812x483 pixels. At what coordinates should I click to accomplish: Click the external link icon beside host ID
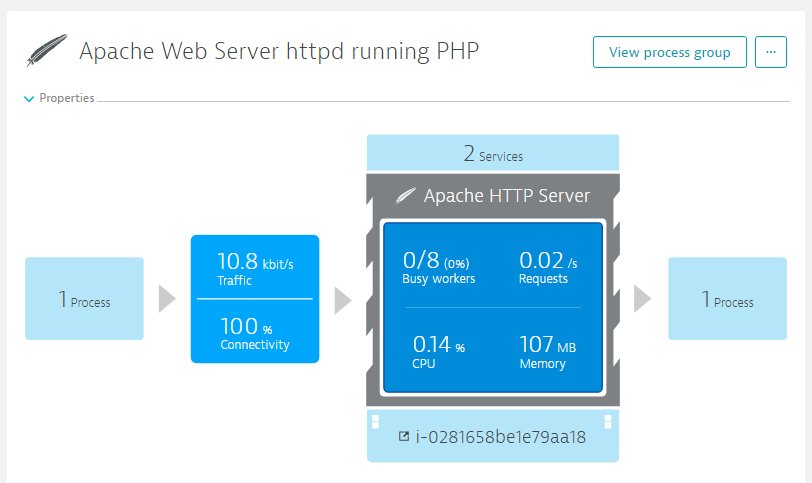(404, 436)
